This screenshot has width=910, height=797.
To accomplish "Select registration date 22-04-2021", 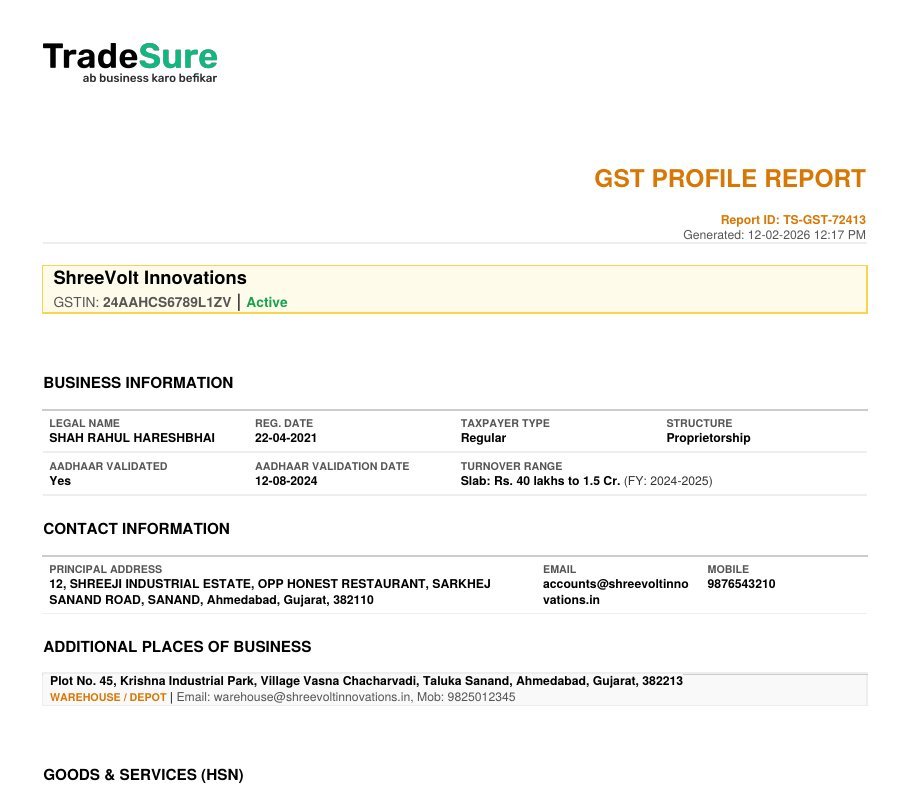I will 286,438.
